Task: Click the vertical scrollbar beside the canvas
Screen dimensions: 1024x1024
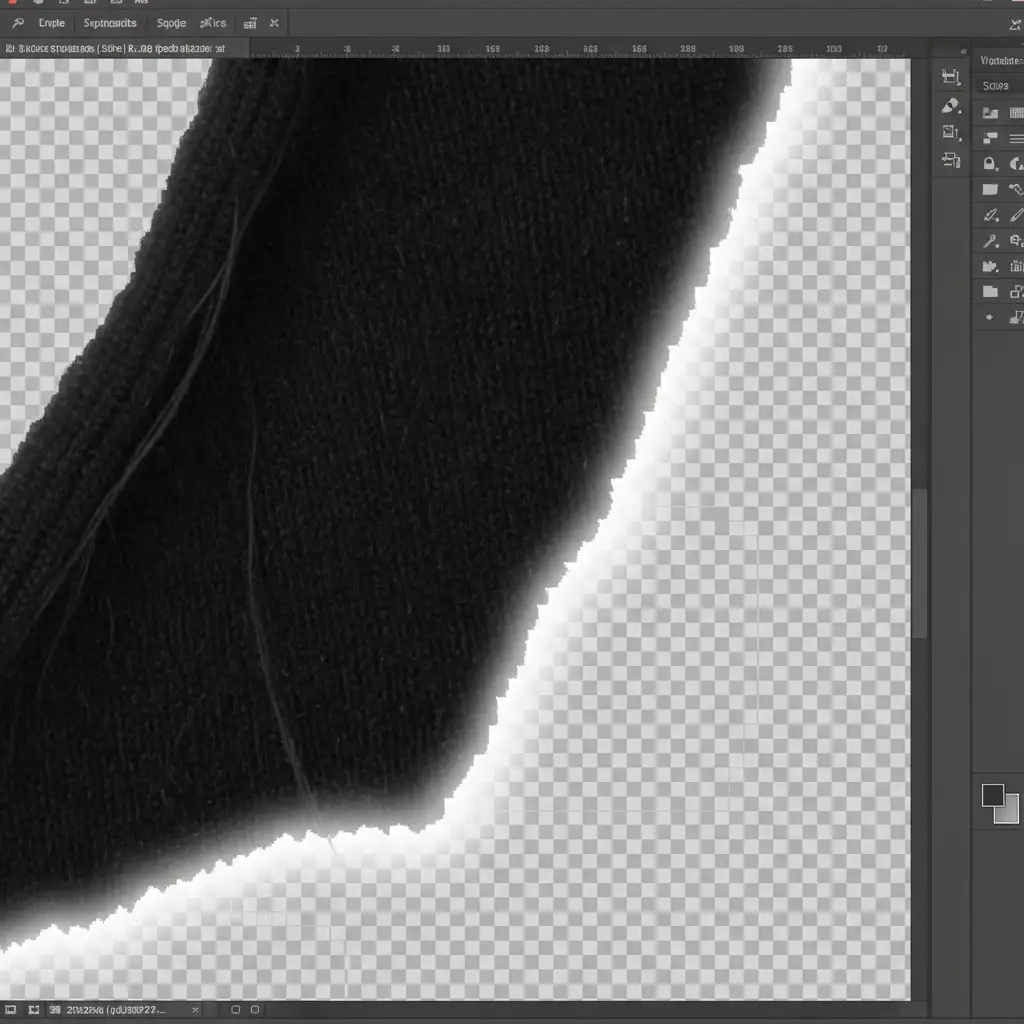Action: coord(919,560)
